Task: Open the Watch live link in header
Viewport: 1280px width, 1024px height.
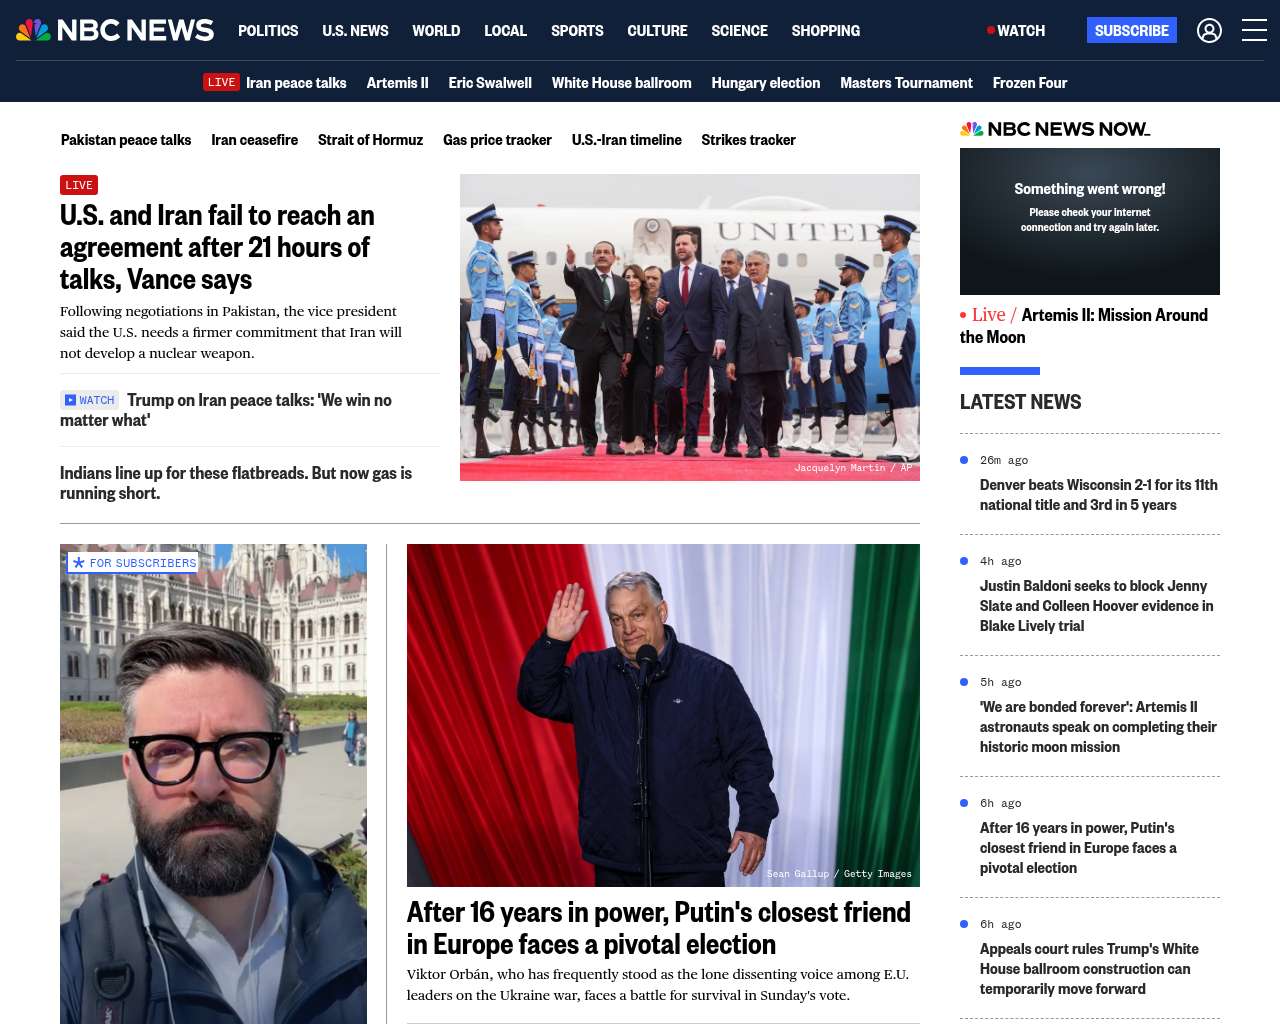Action: click(1016, 31)
